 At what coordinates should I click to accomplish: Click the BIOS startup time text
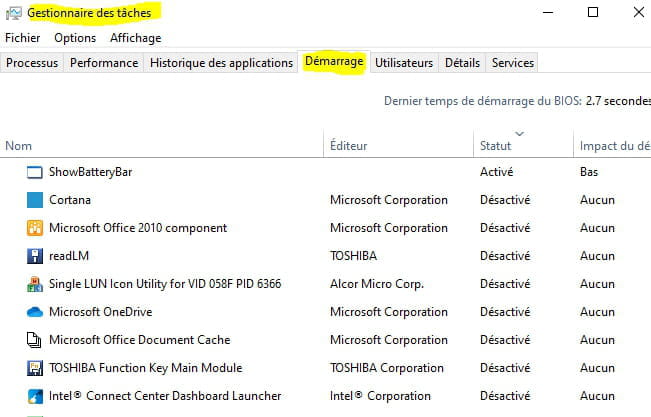pos(517,101)
